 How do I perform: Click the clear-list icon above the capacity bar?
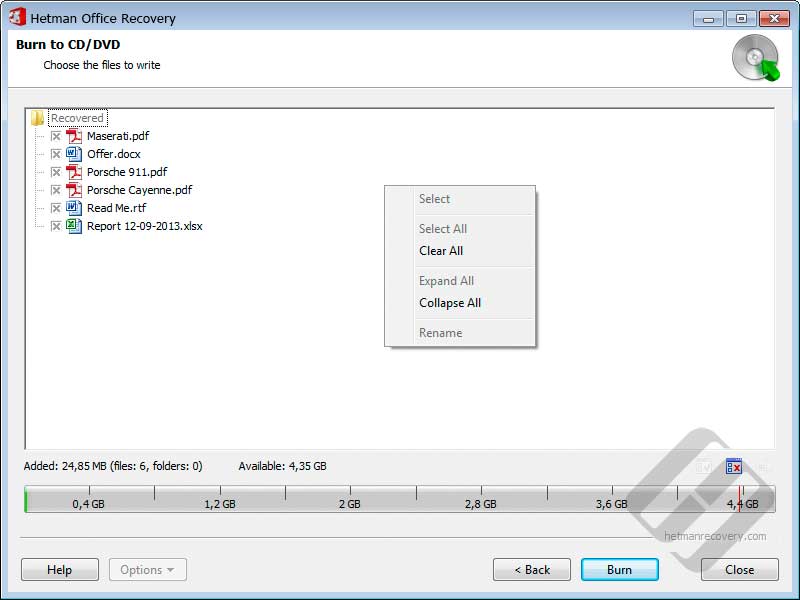pos(734,466)
